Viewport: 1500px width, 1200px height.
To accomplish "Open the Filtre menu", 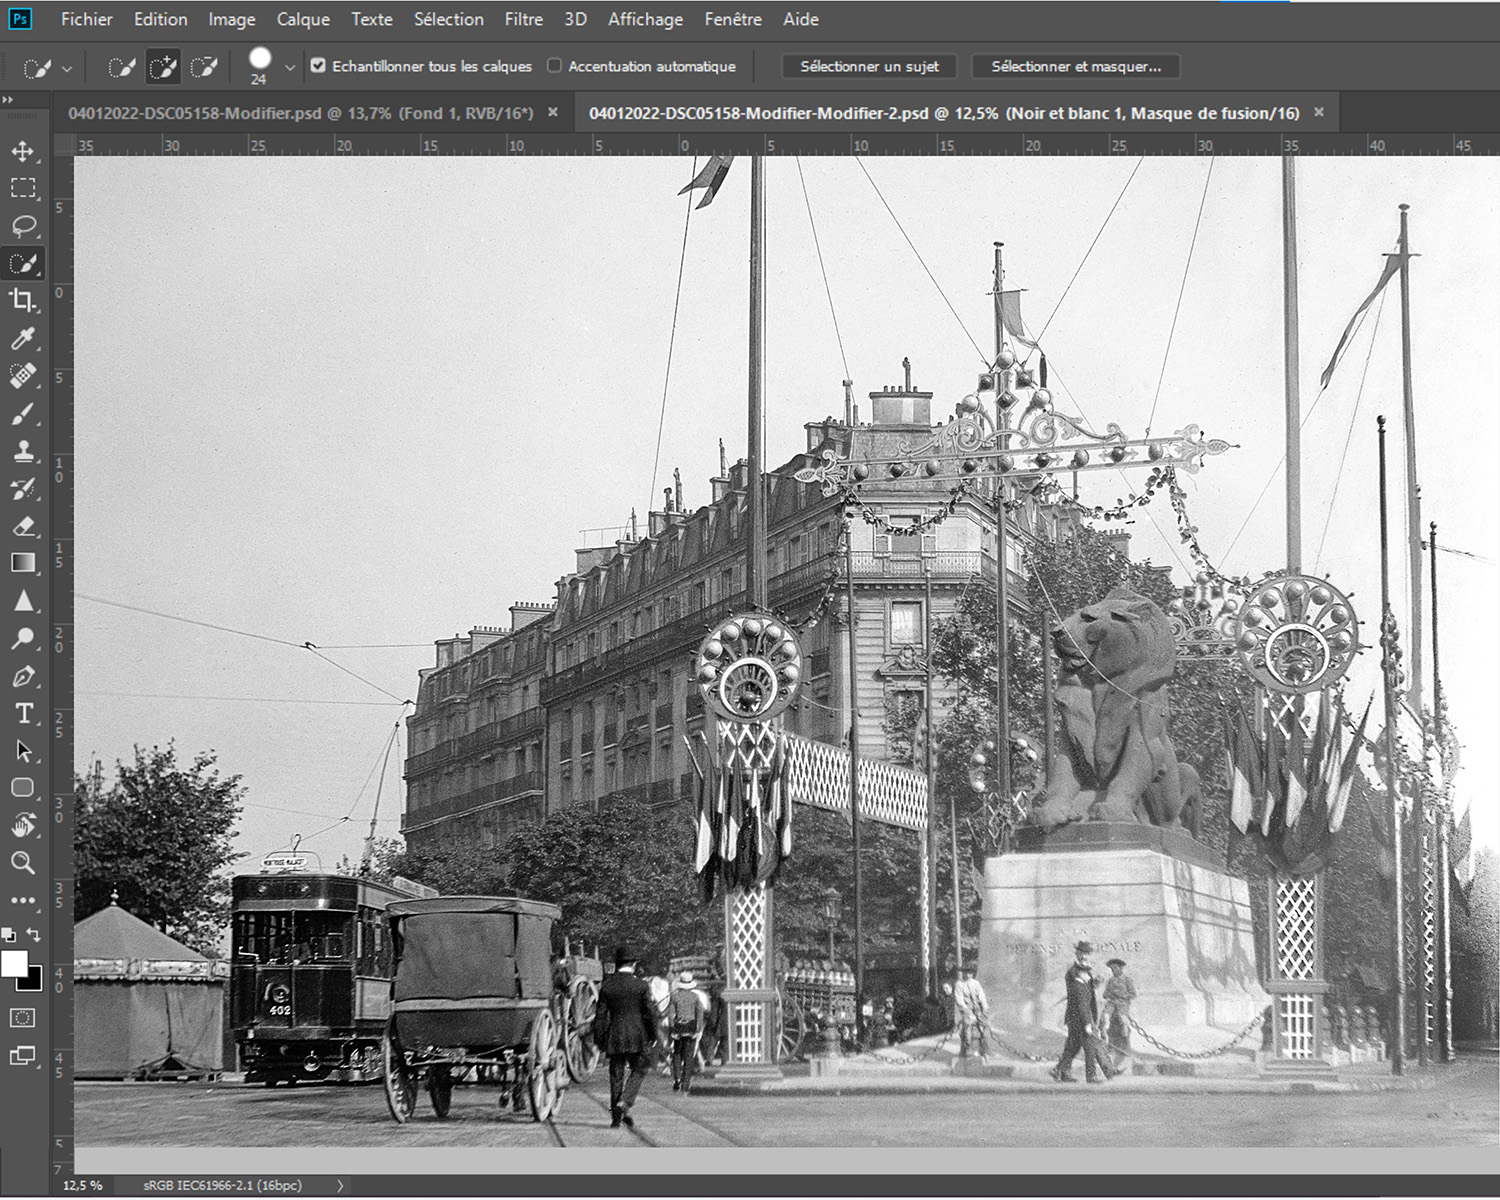I will coord(523,19).
